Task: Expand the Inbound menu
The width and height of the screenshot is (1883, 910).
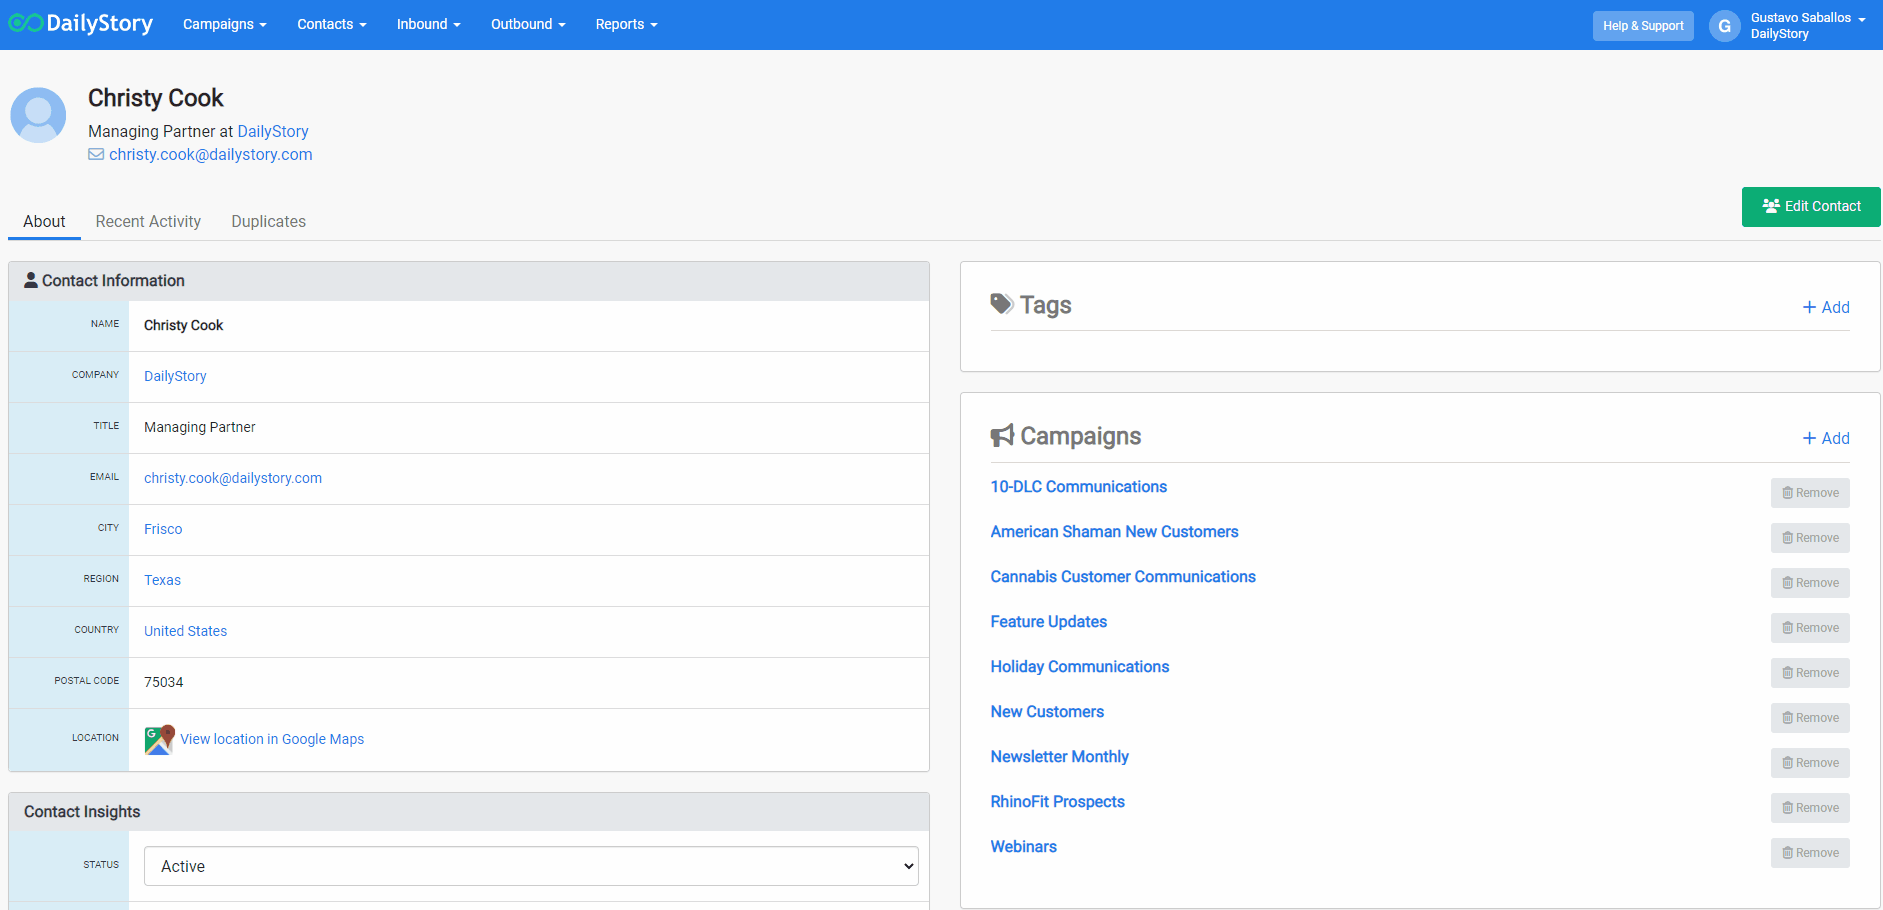Action: point(428,24)
